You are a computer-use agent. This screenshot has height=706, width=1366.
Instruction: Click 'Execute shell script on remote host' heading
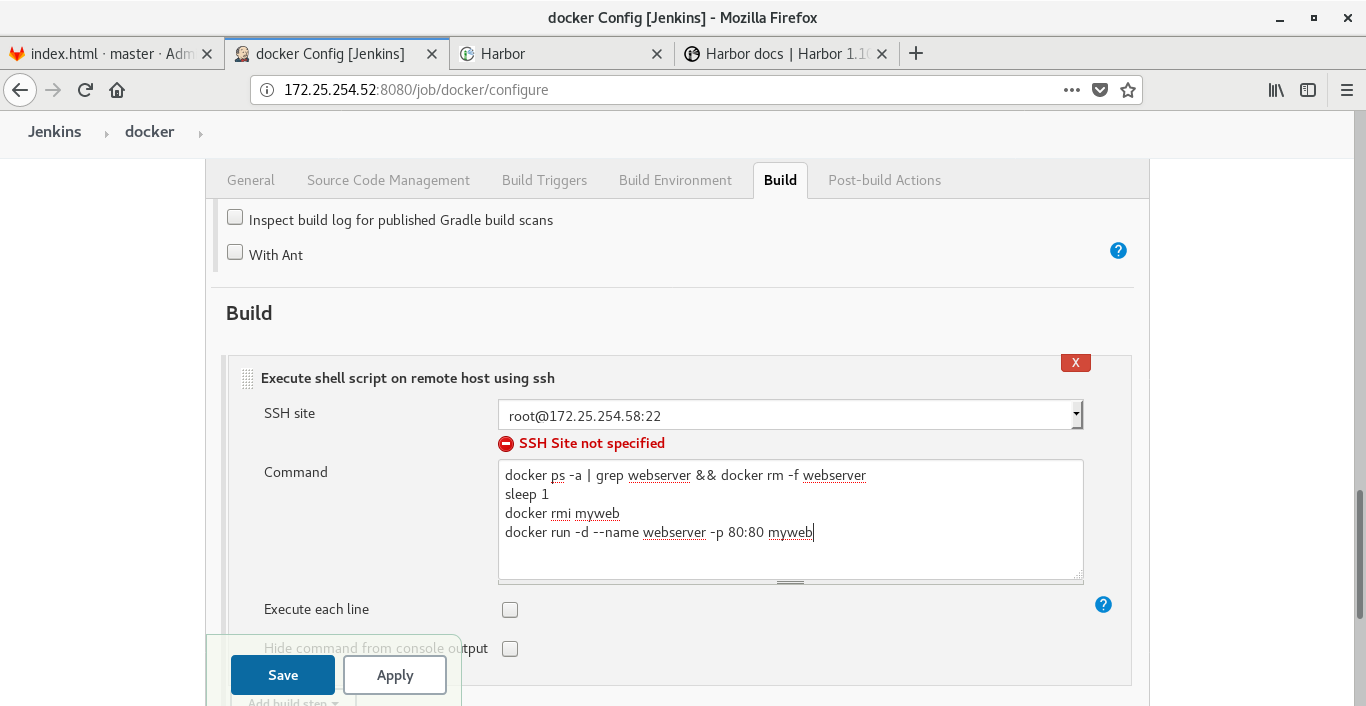click(408, 378)
